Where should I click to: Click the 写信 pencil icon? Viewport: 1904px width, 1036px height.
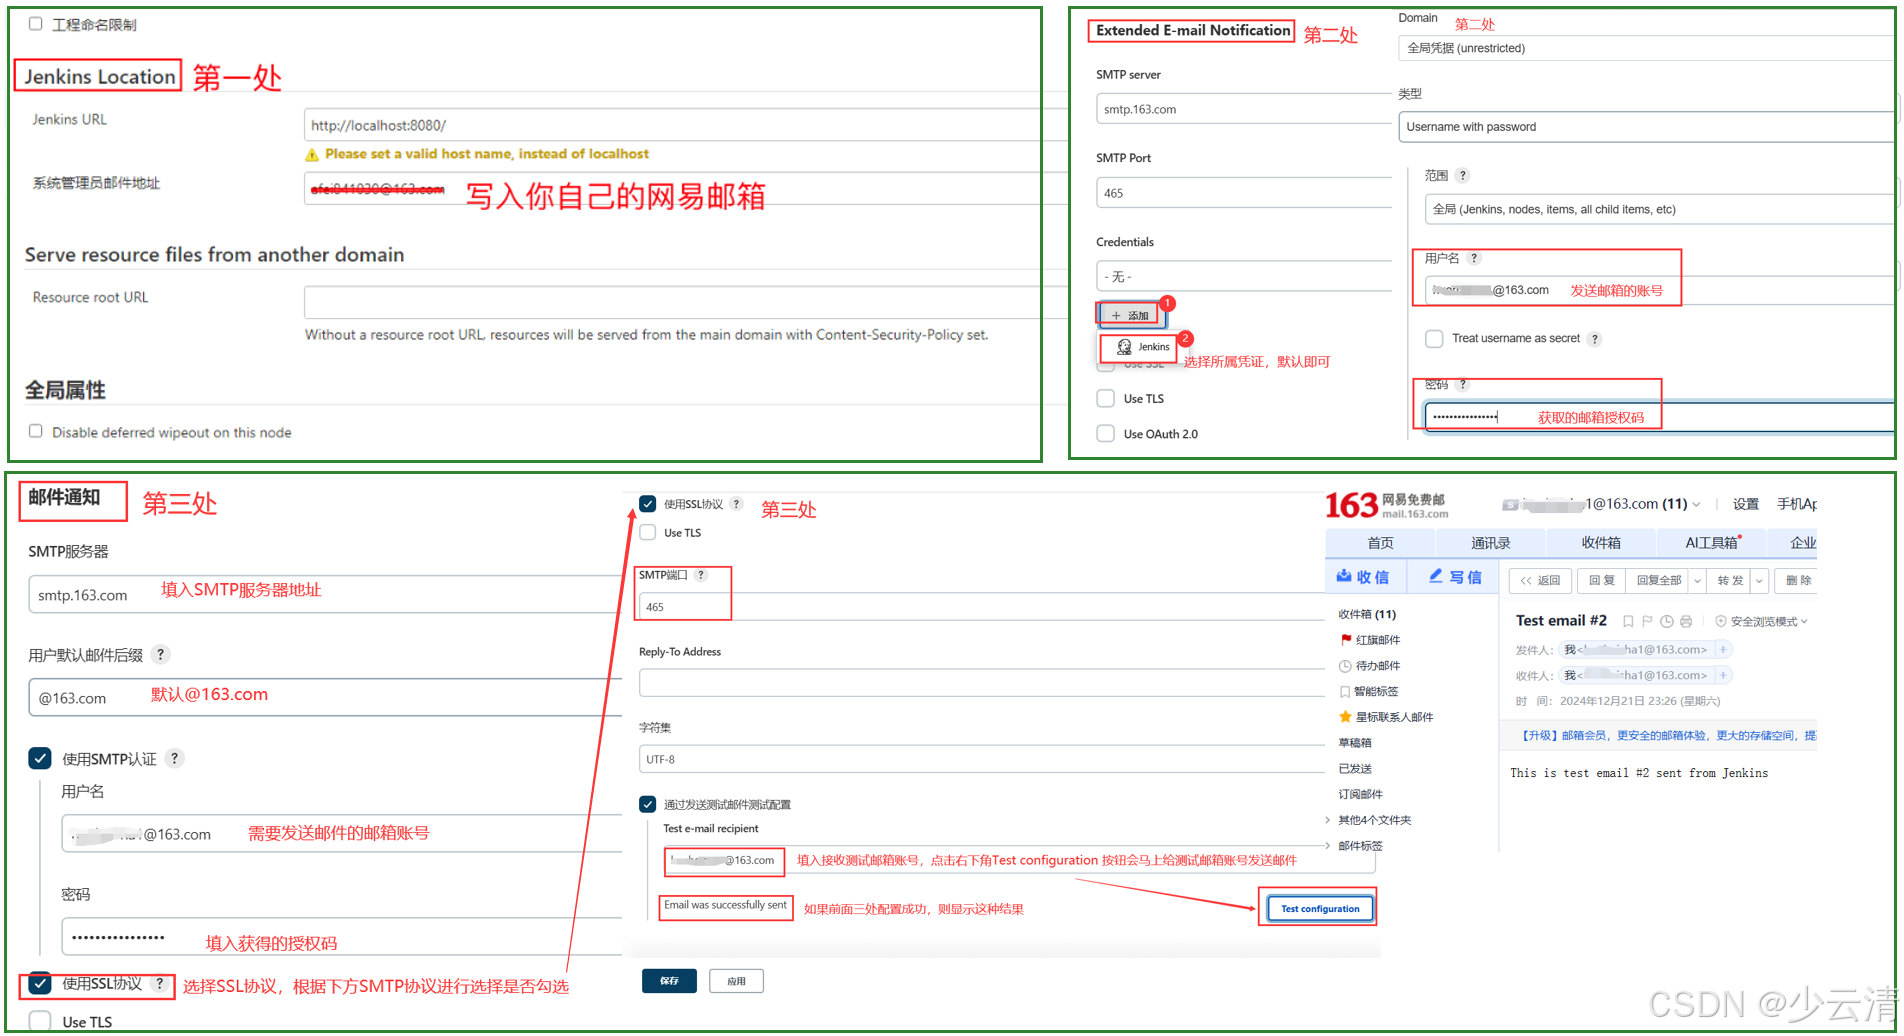[1436, 577]
